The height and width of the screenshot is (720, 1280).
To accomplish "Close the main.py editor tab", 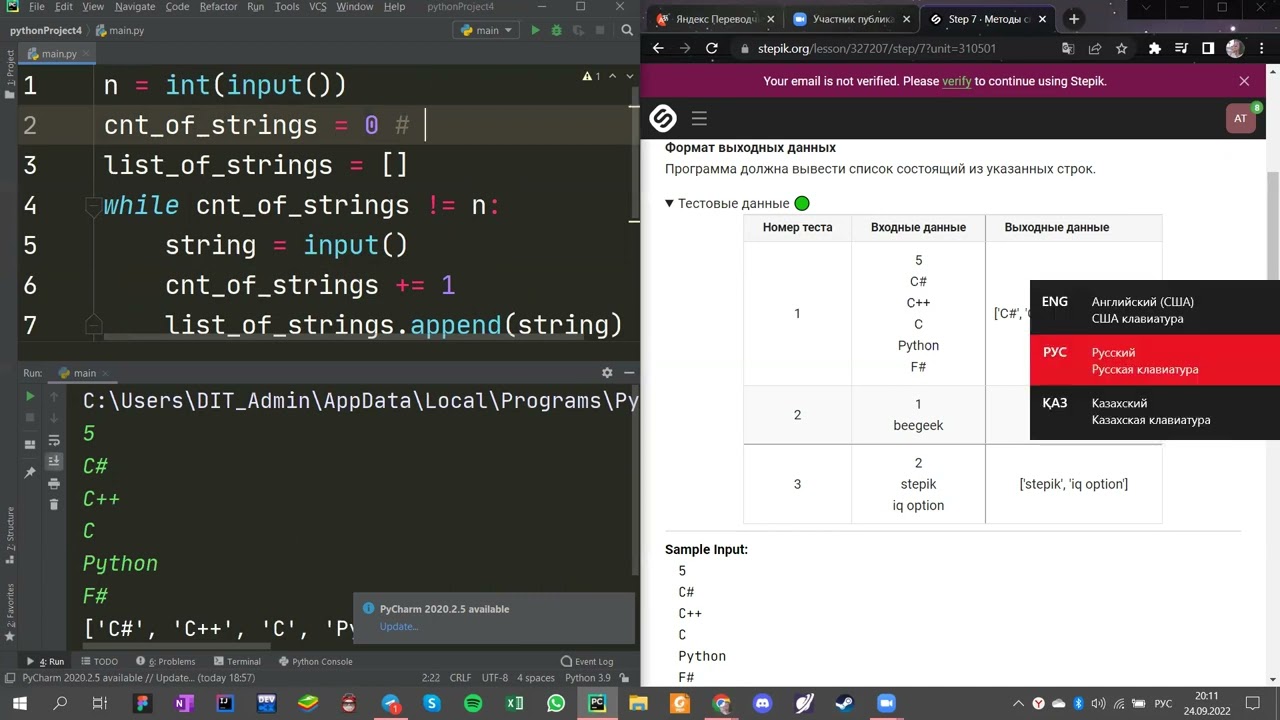I will (87, 54).
